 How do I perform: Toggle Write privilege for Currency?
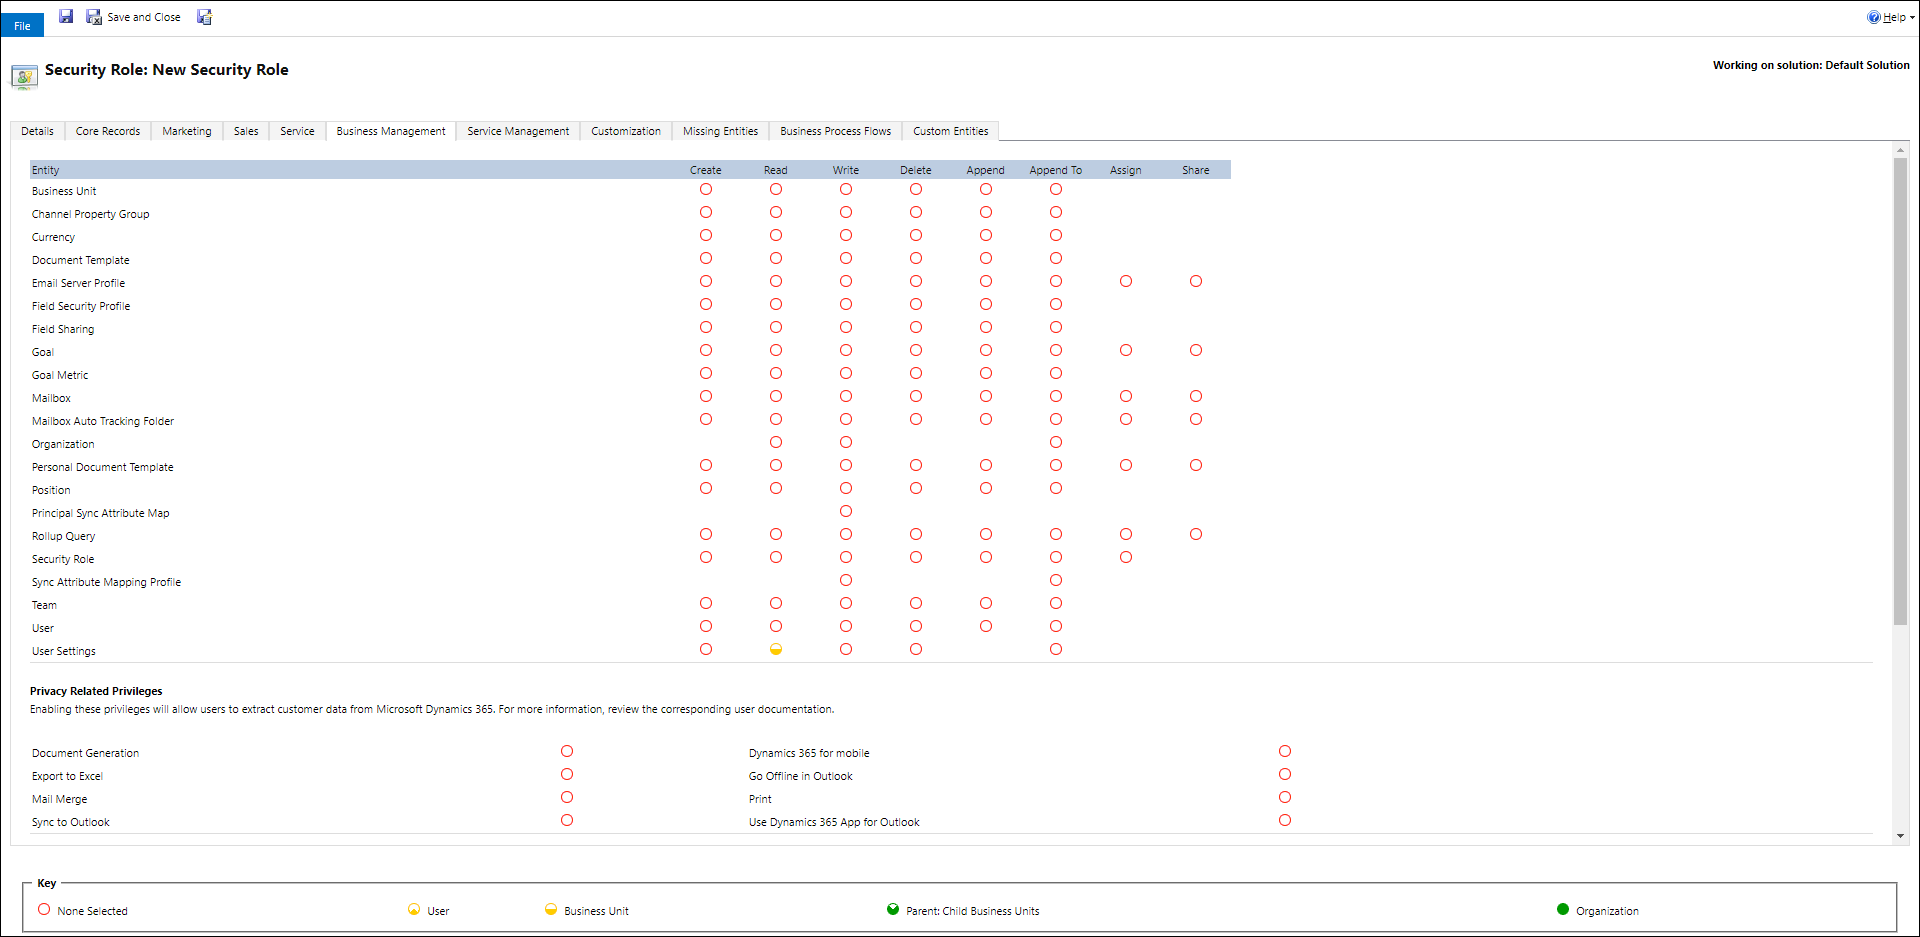point(846,235)
